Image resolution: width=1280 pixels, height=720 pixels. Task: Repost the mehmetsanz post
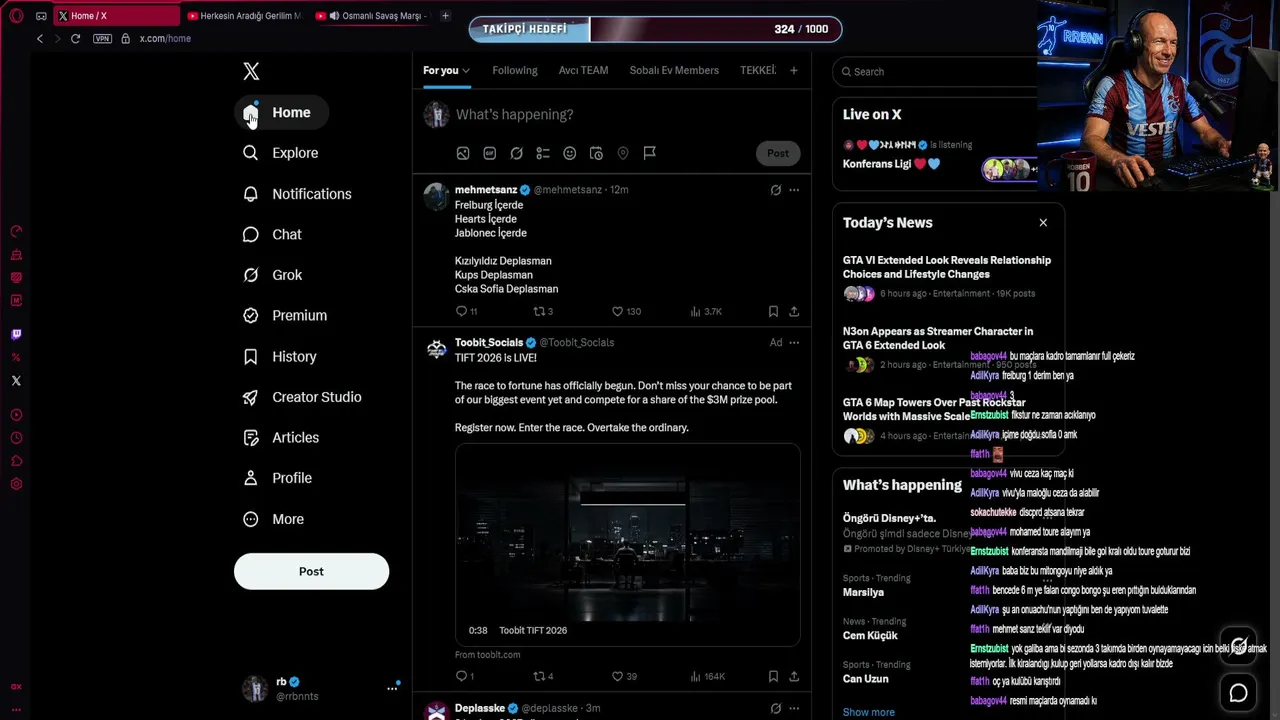(x=538, y=312)
